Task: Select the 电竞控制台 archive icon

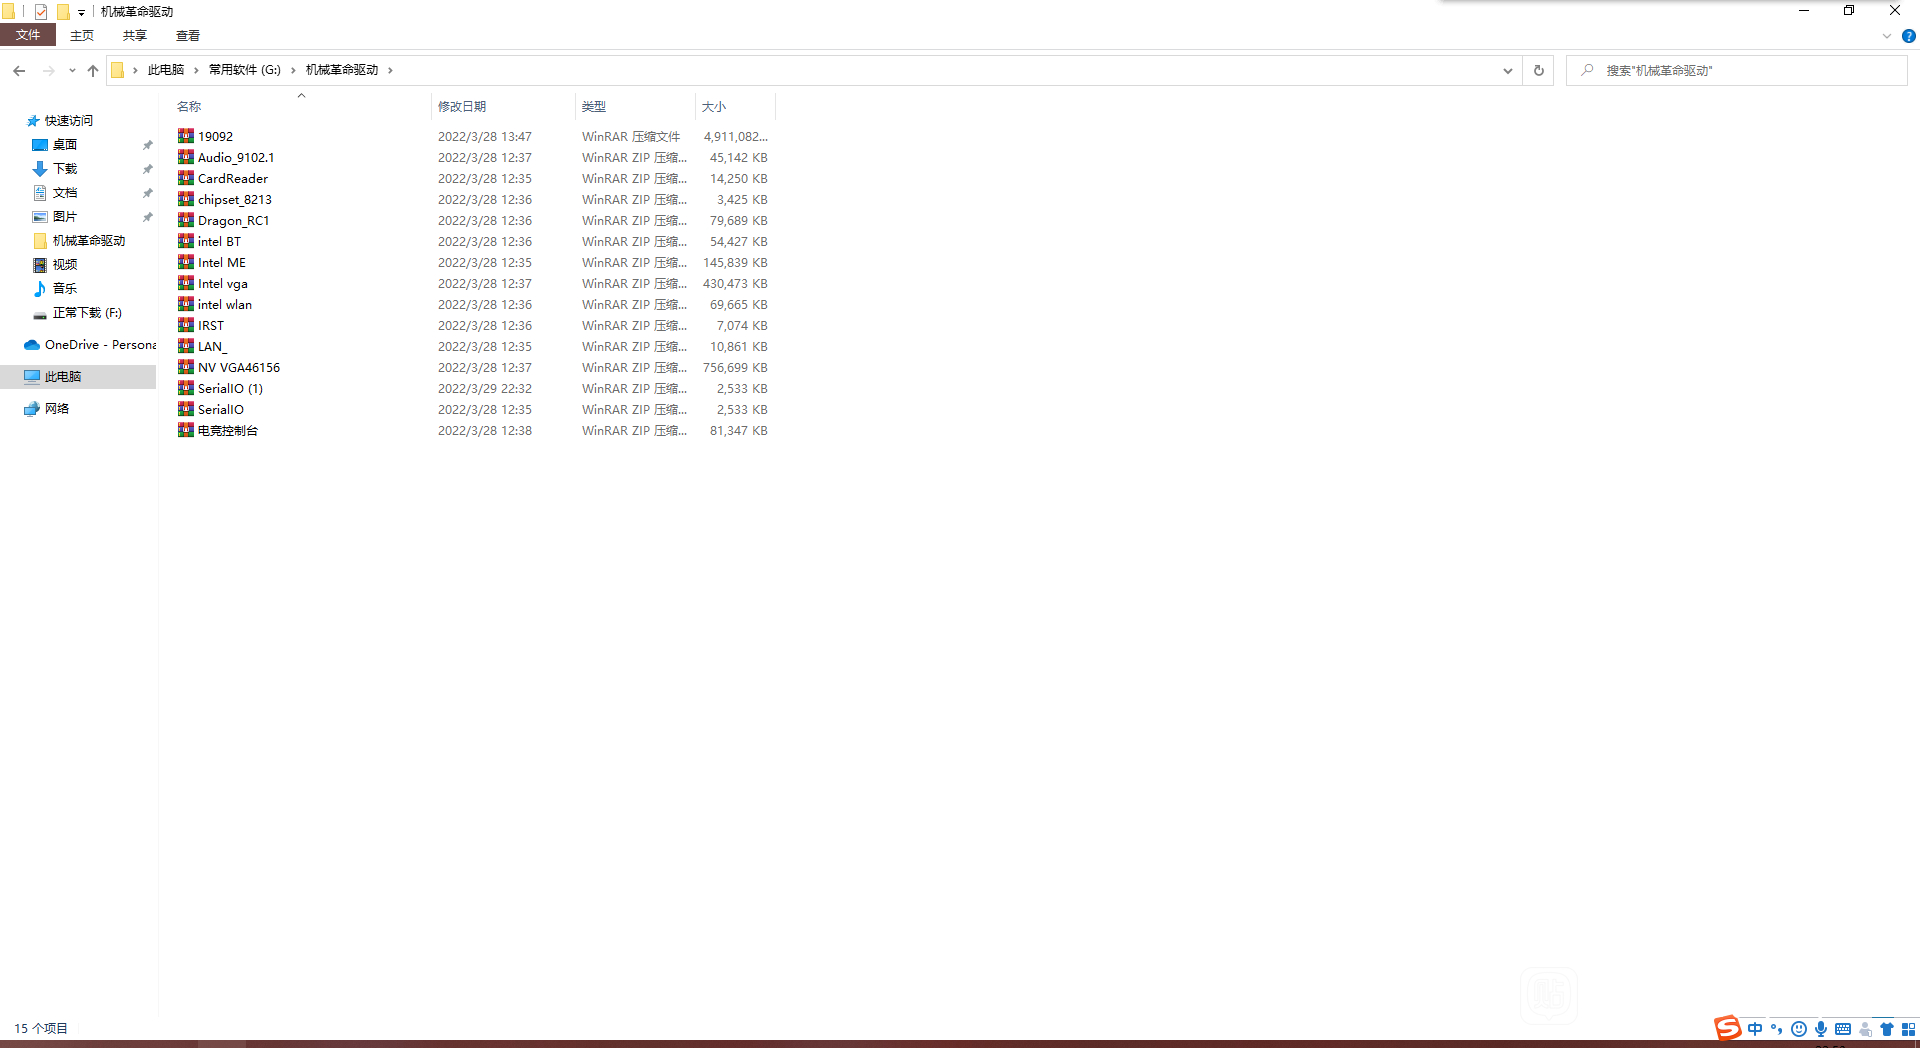Action: click(186, 430)
